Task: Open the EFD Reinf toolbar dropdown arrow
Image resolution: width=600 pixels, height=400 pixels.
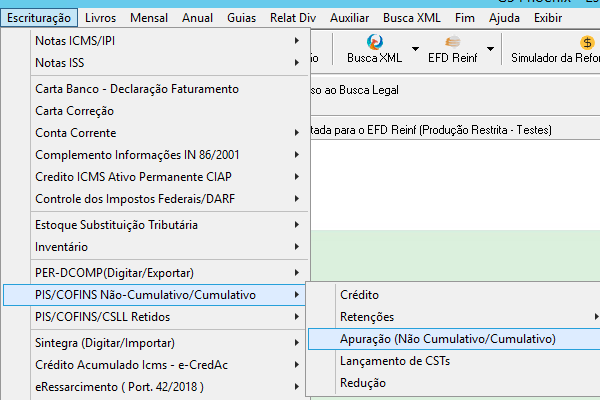Action: tap(490, 49)
